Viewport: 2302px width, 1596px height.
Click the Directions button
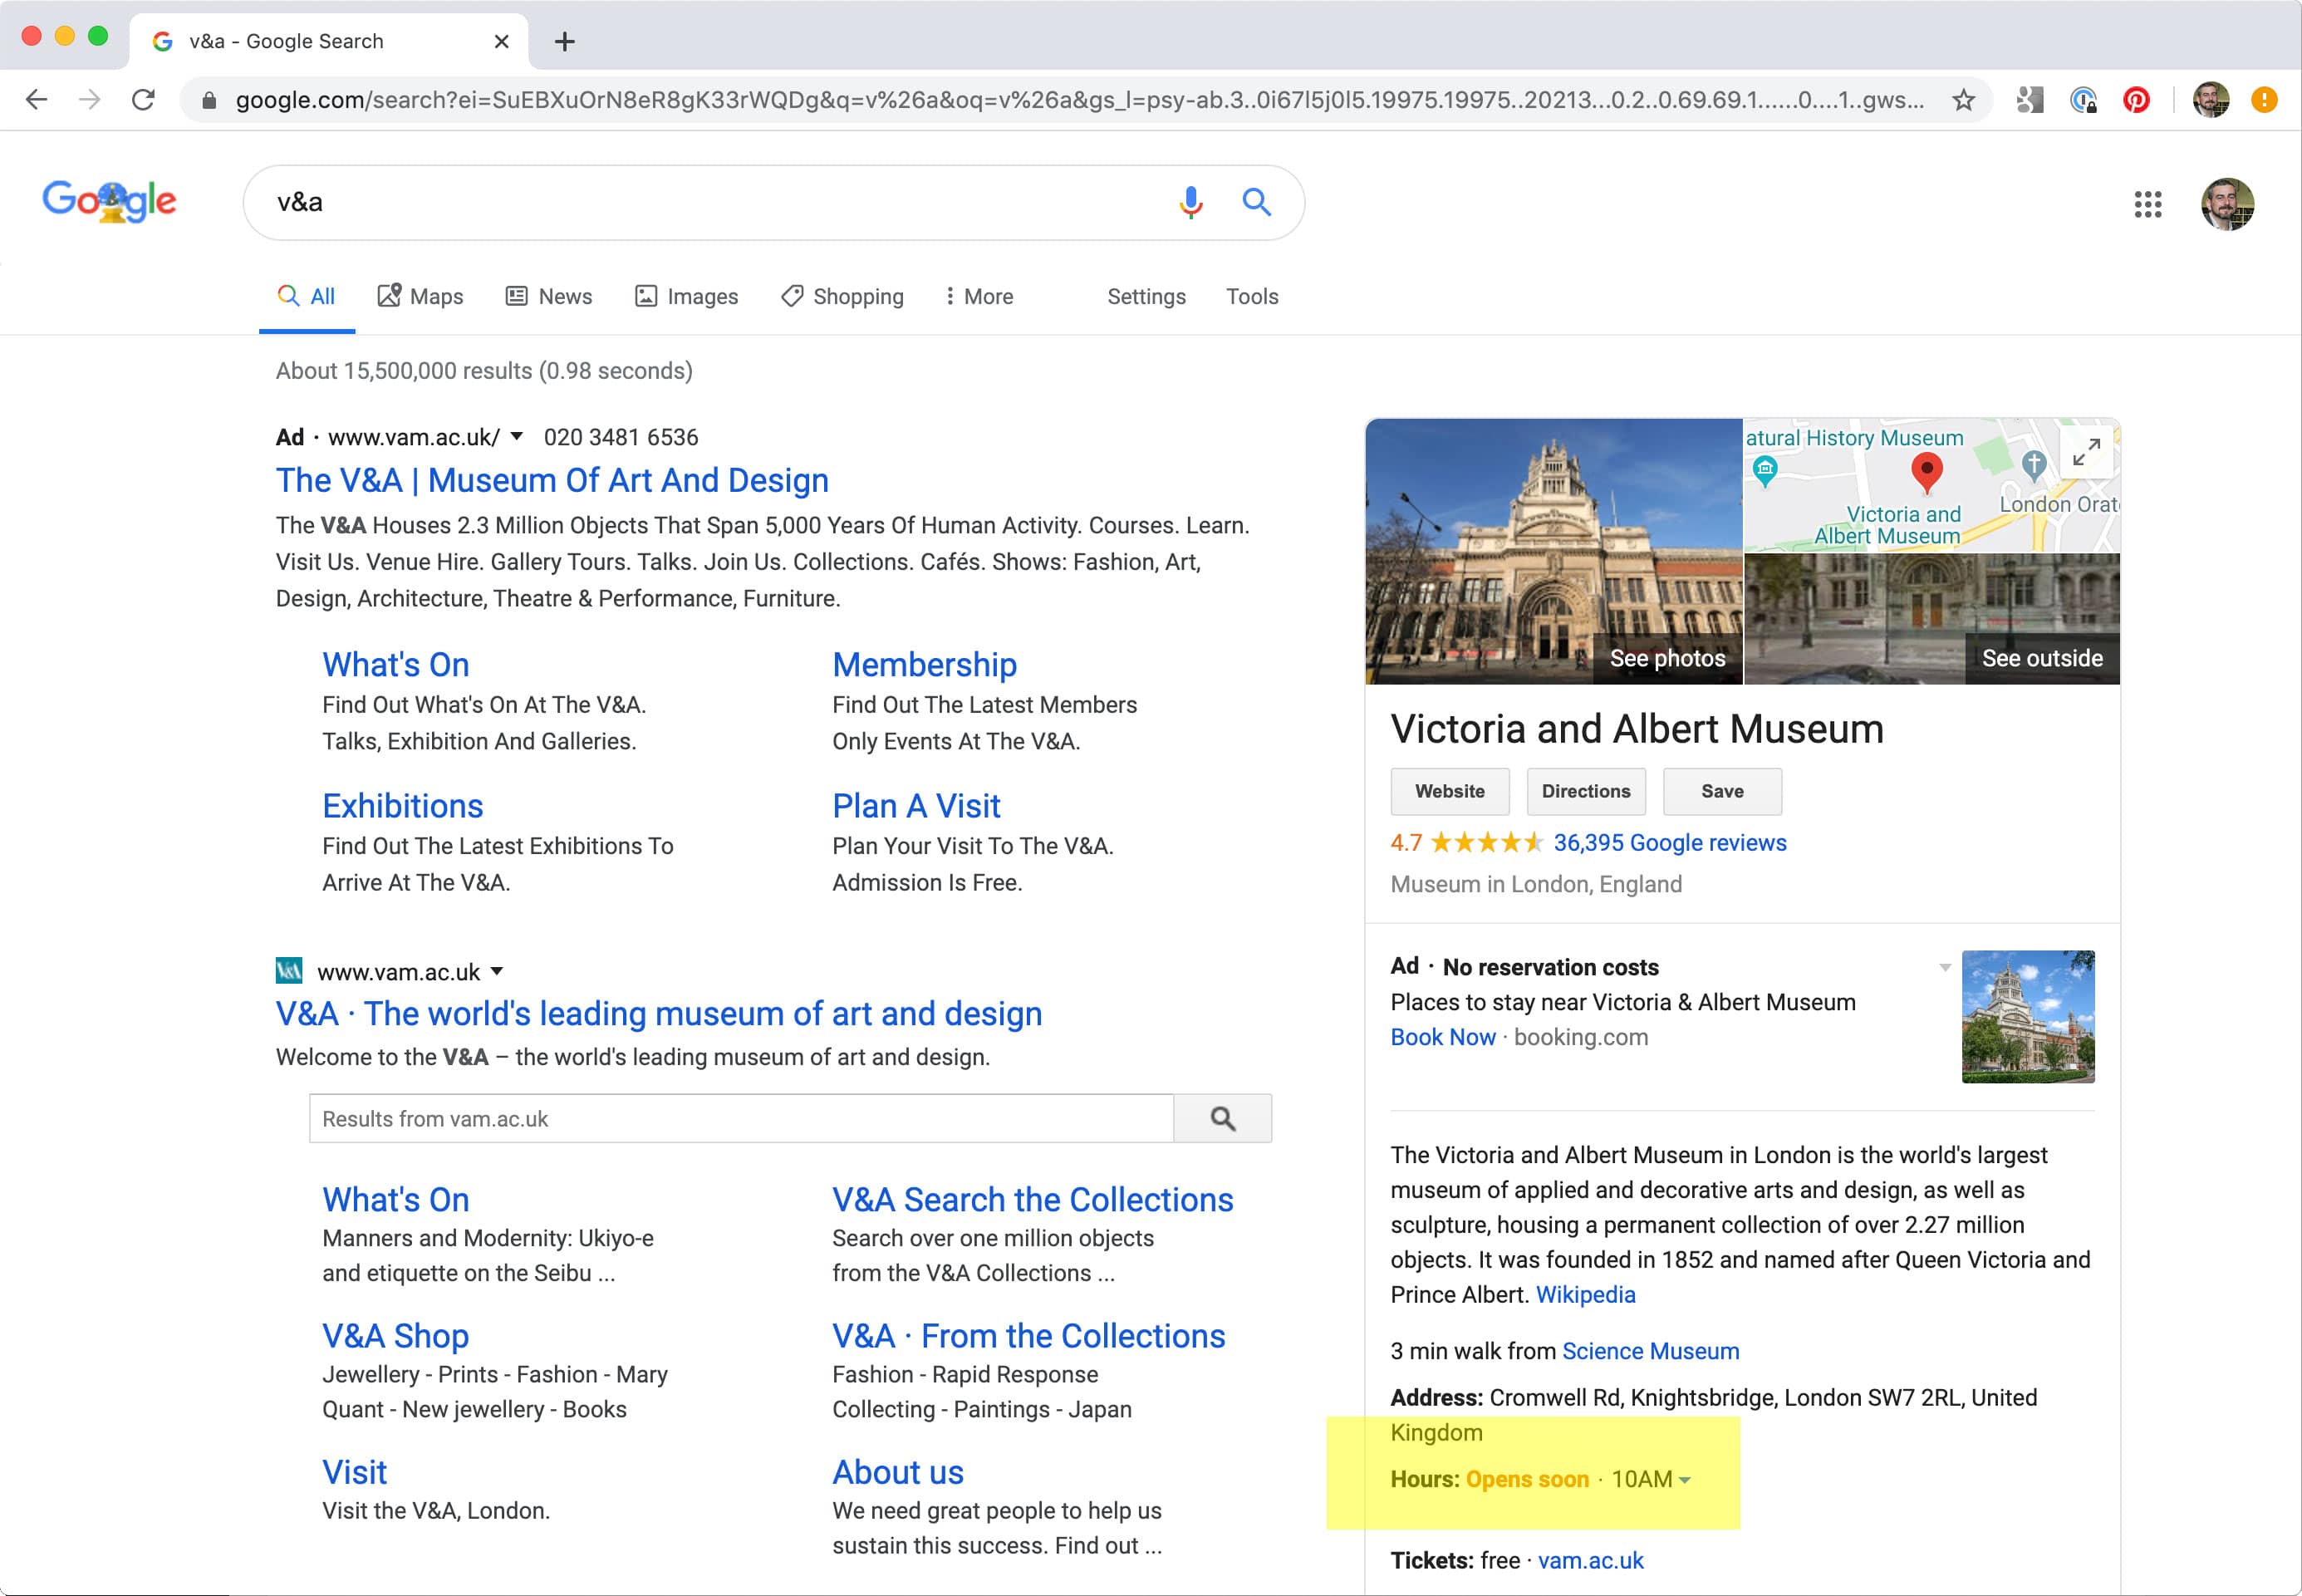click(1586, 791)
